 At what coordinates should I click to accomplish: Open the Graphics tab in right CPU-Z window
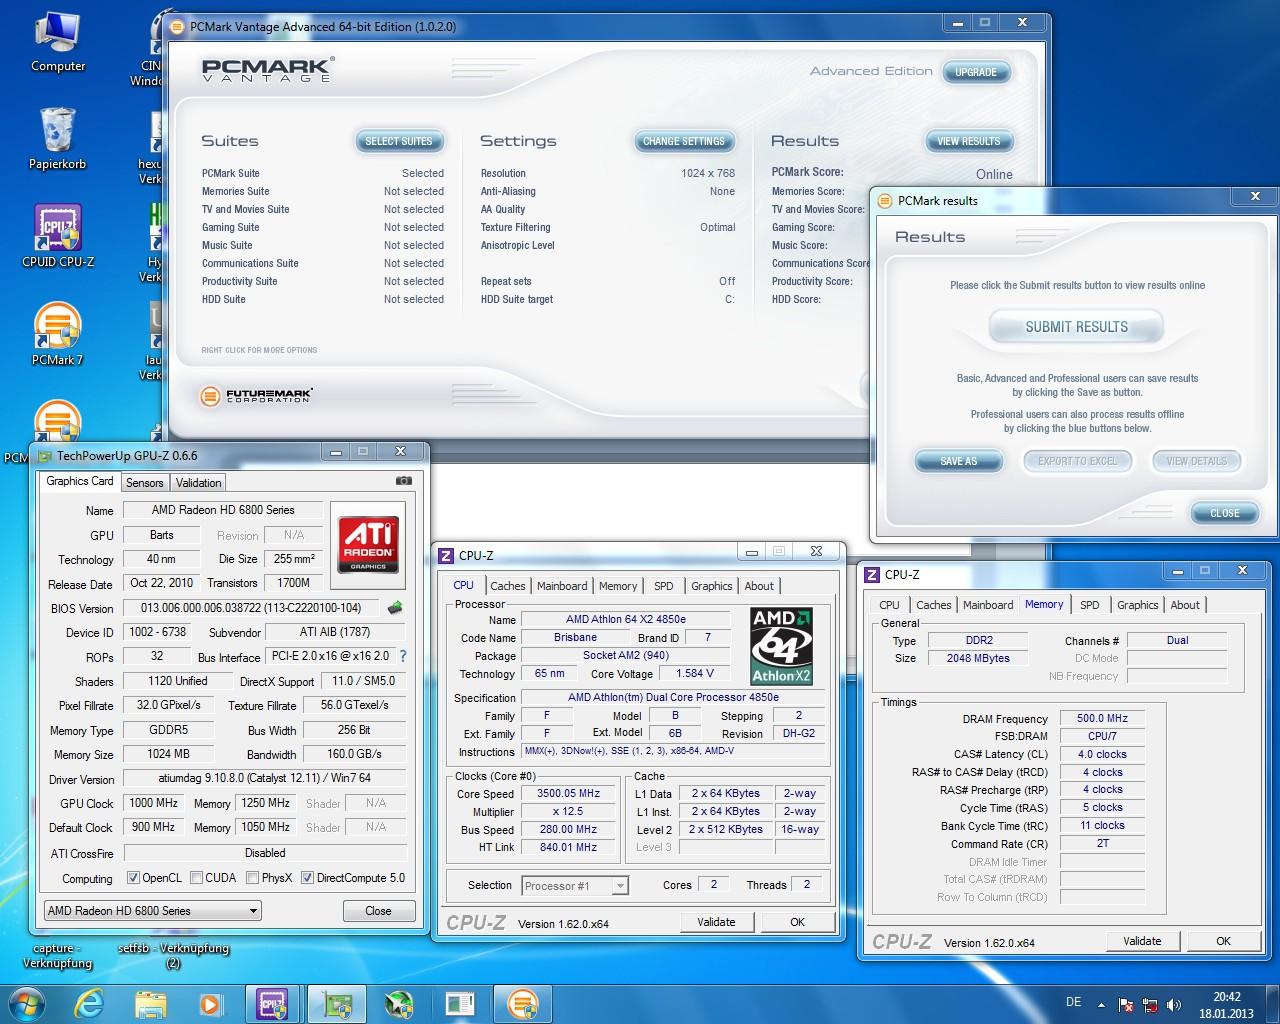1137,605
